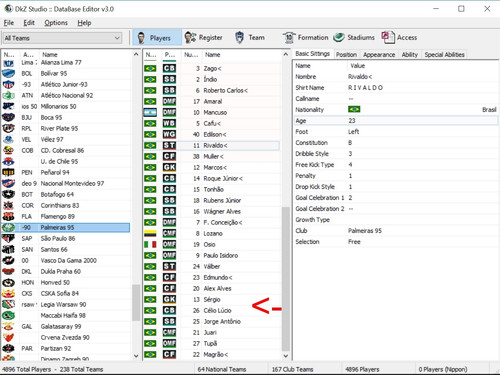Viewport: 500px width, 375px height.
Task: Click the ST position badge for Rivaldo
Action: point(169,145)
